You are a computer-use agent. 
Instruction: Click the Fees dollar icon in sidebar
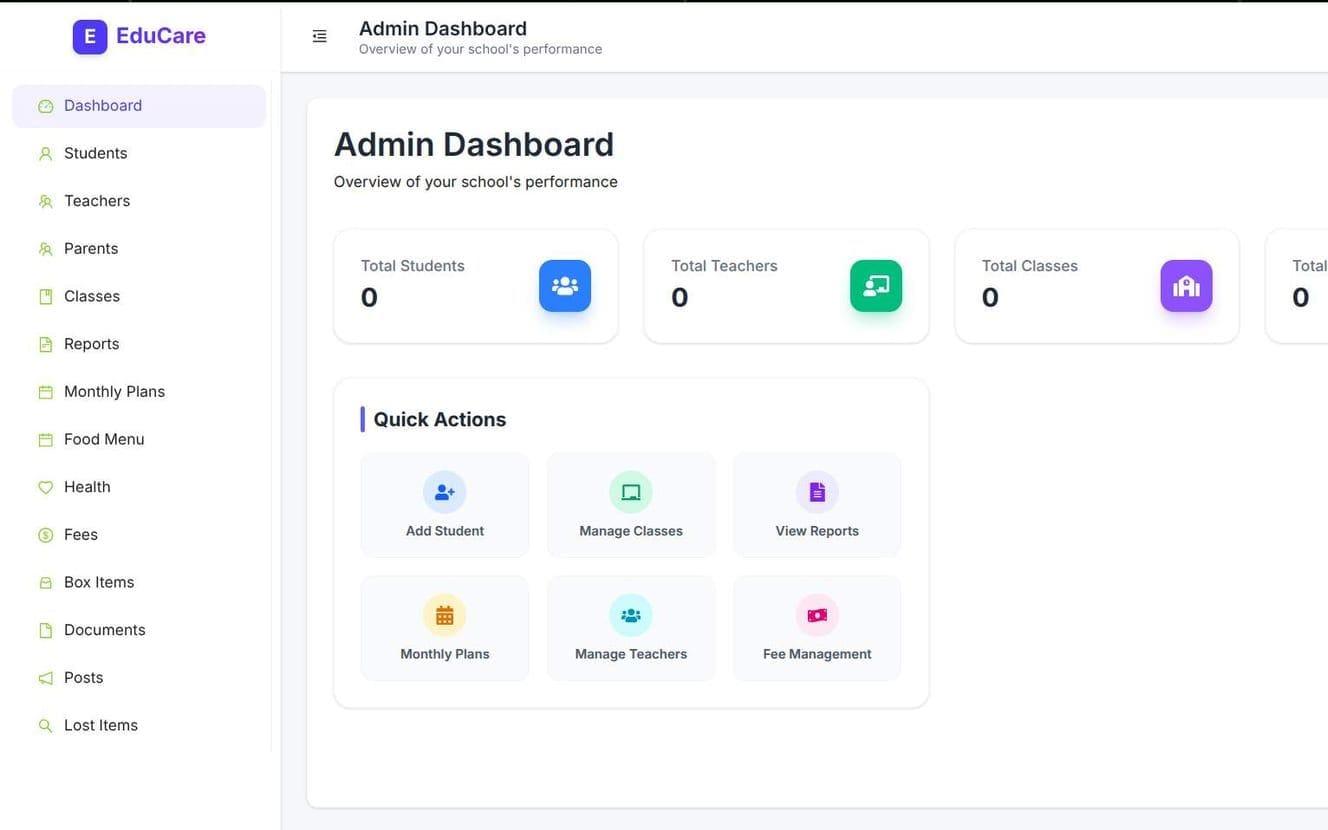(x=45, y=535)
